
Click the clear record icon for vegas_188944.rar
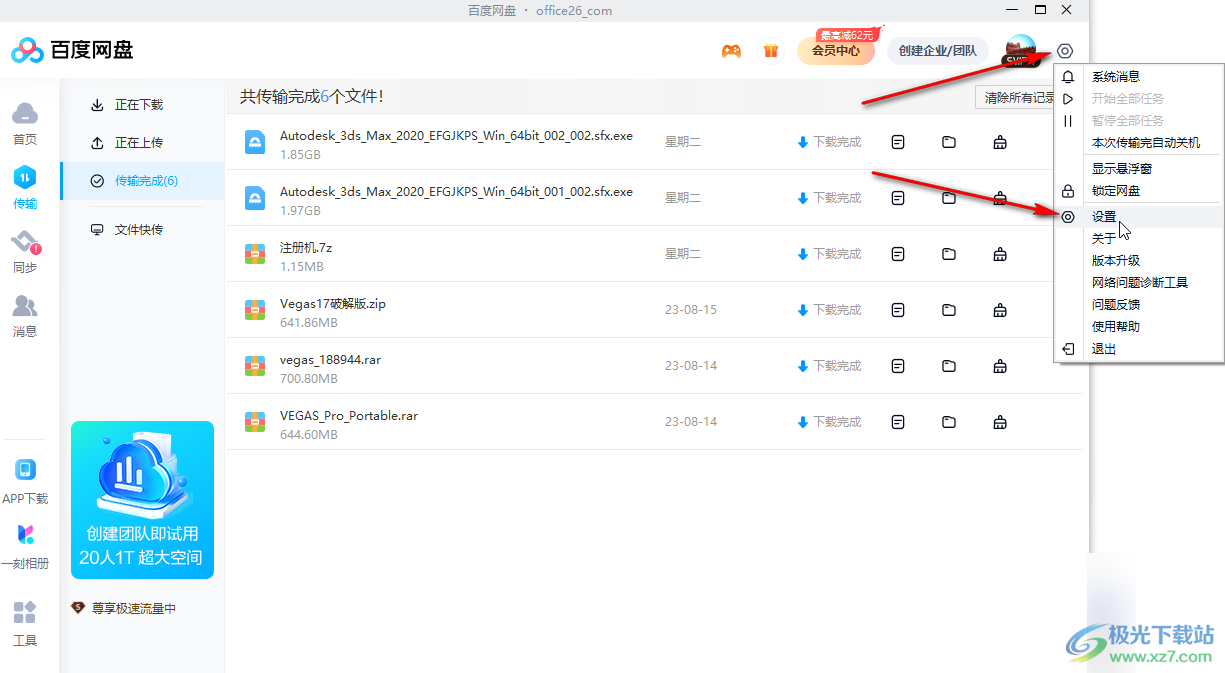pyautogui.click(x=1000, y=366)
